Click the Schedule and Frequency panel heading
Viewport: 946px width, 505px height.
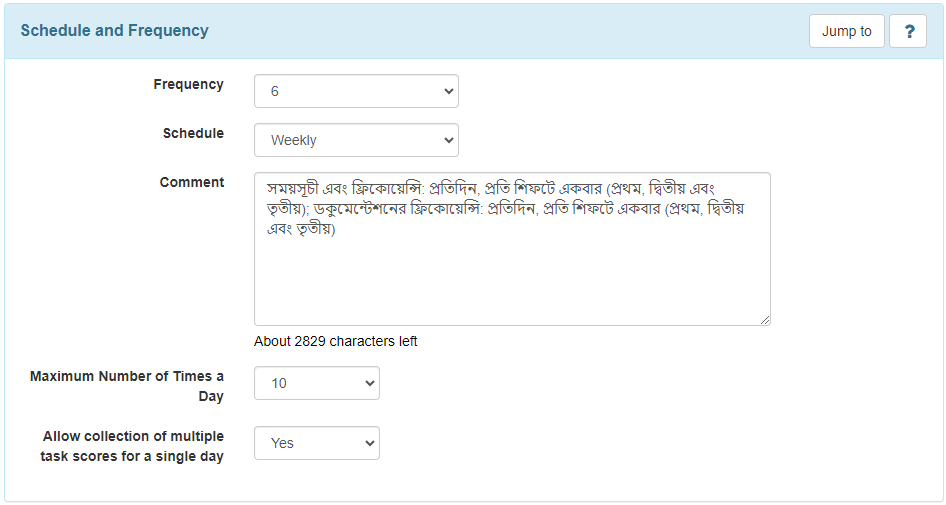[x=115, y=31]
